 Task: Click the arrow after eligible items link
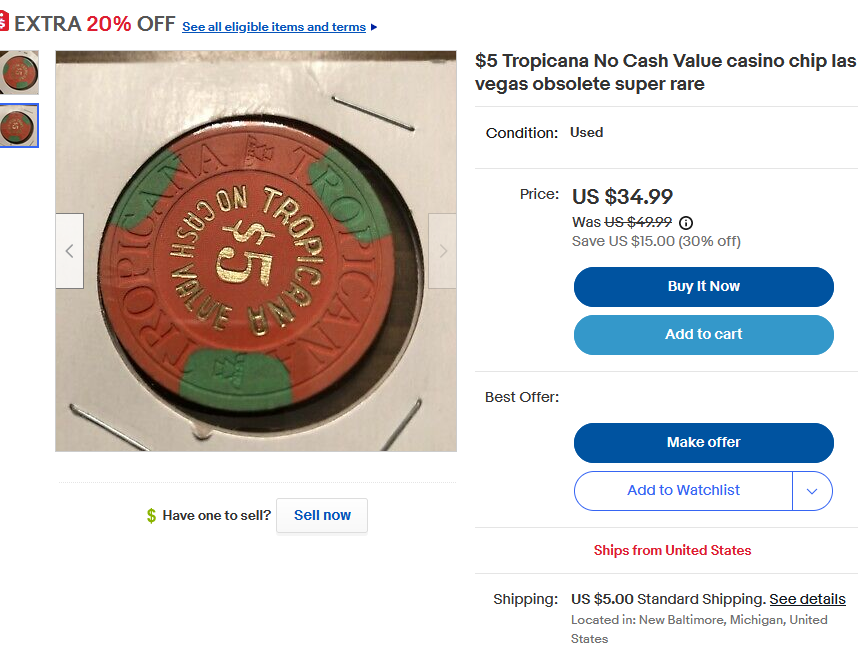pyautogui.click(x=374, y=27)
